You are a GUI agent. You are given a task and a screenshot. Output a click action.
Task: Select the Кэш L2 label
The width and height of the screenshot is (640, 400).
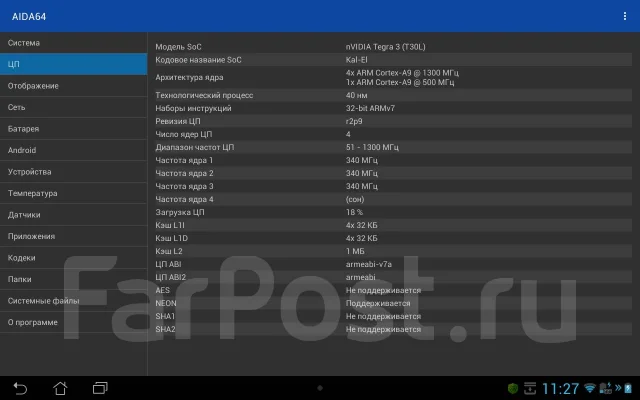pyautogui.click(x=169, y=251)
